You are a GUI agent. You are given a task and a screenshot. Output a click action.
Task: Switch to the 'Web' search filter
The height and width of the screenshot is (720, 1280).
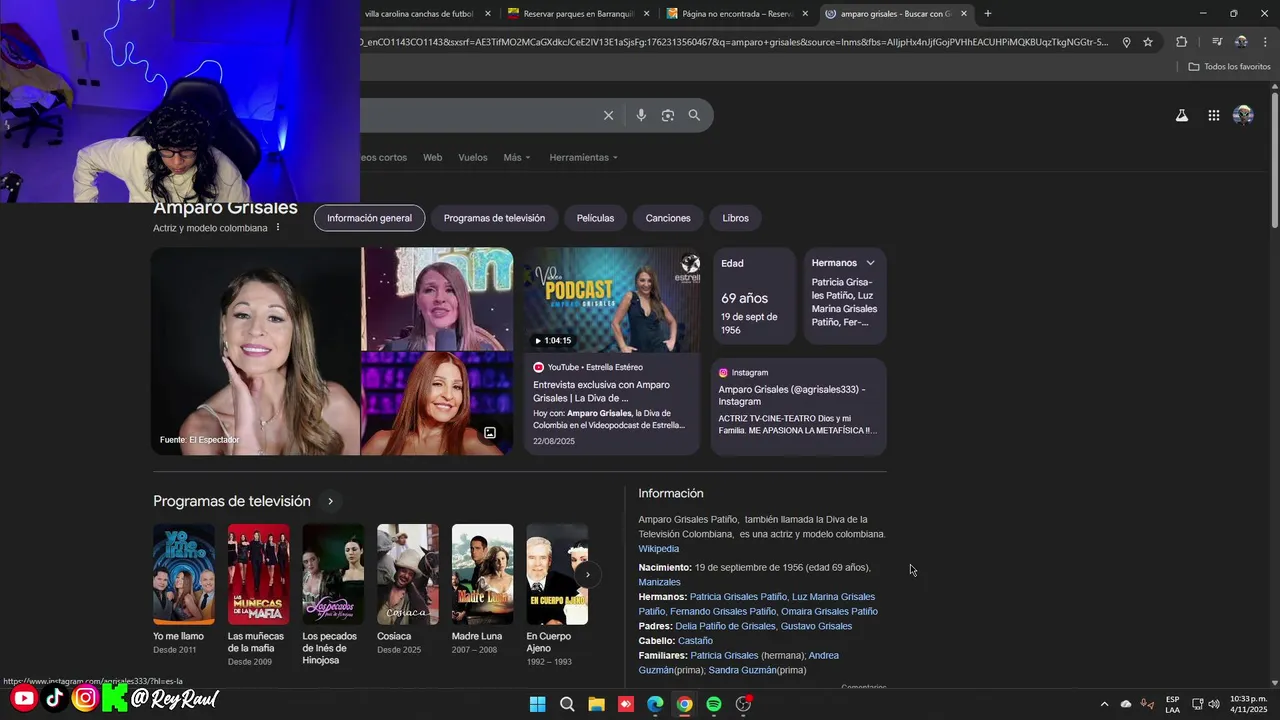[432, 157]
